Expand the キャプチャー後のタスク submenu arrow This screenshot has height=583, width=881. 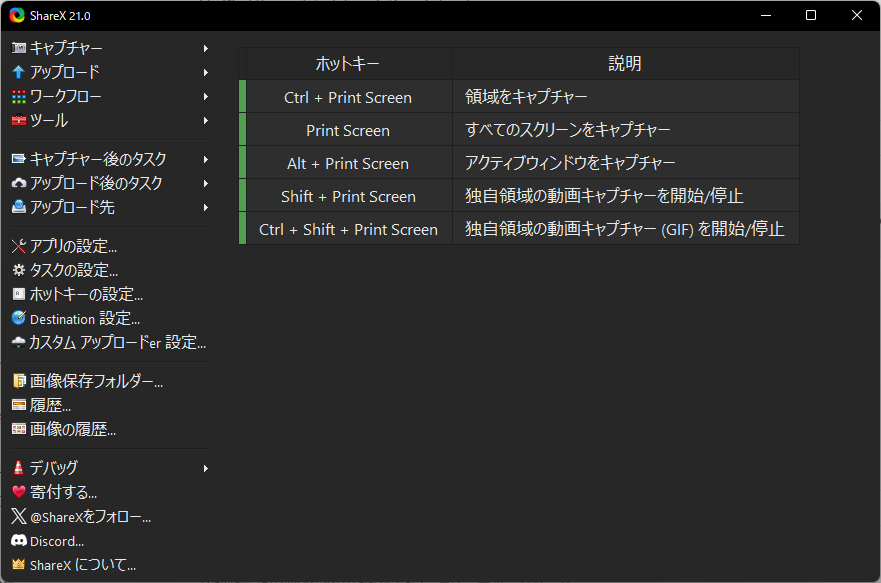206,160
